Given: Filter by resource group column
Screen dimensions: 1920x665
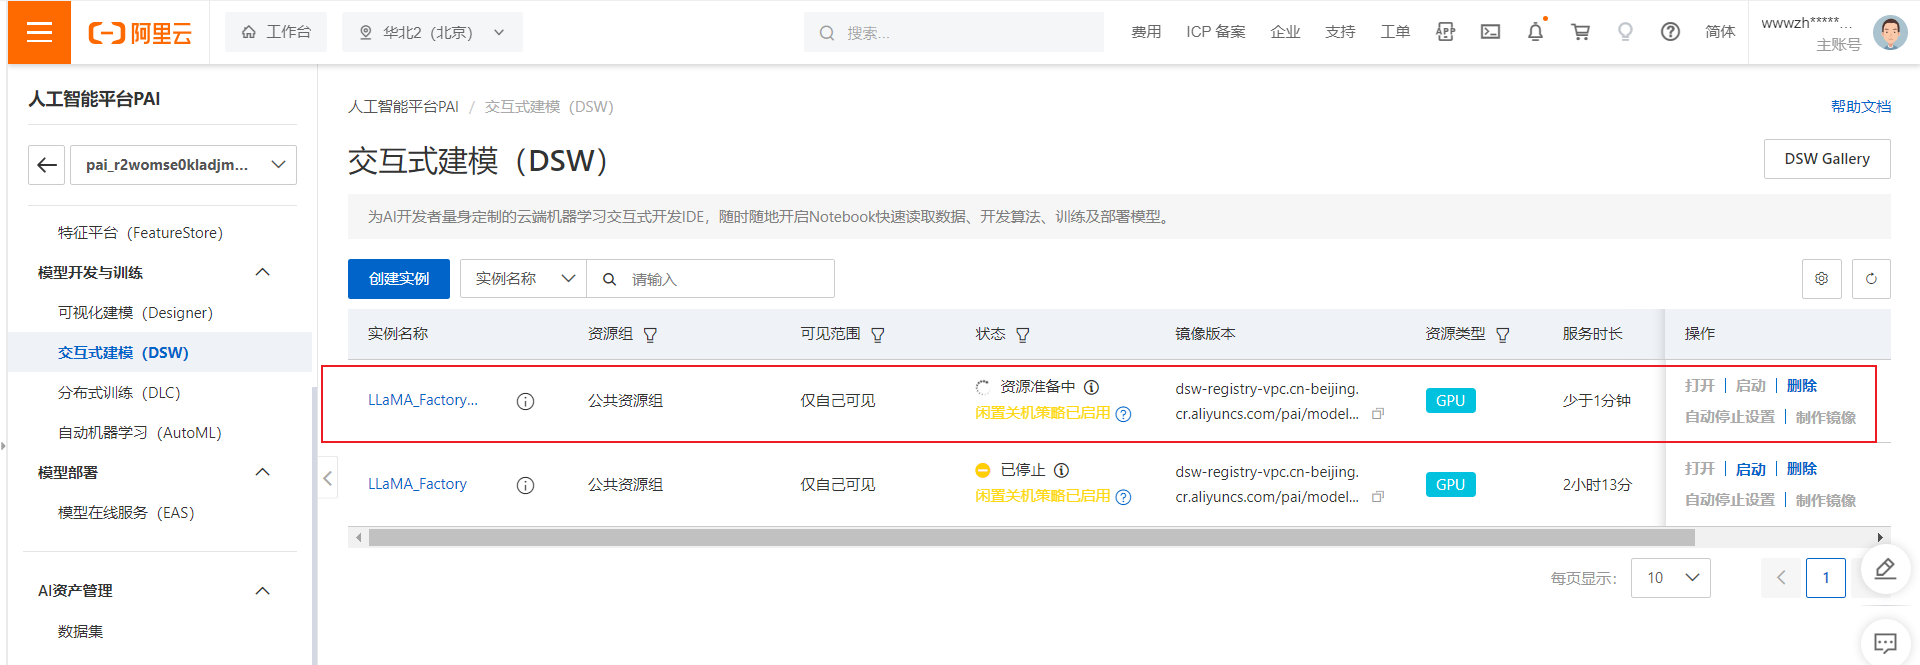Looking at the screenshot, I should [x=650, y=335].
